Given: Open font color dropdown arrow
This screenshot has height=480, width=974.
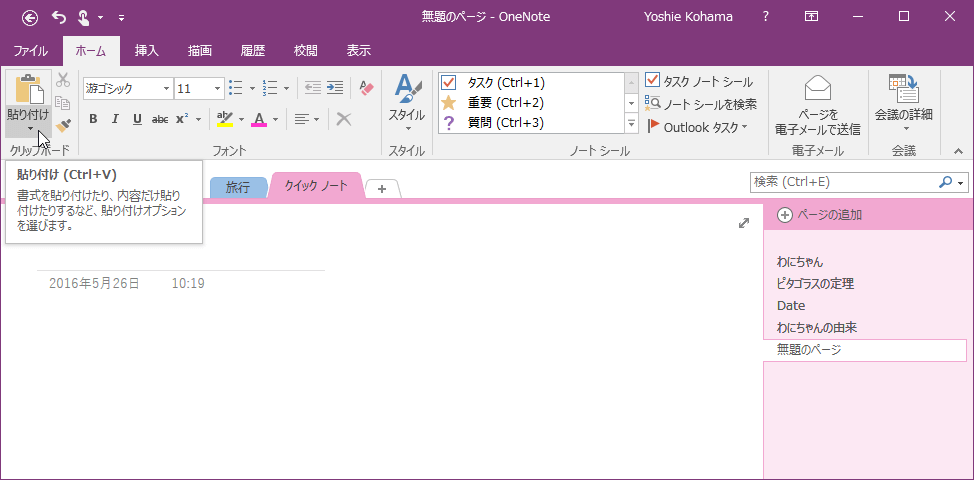Looking at the screenshot, I should pyautogui.click(x=275, y=119).
